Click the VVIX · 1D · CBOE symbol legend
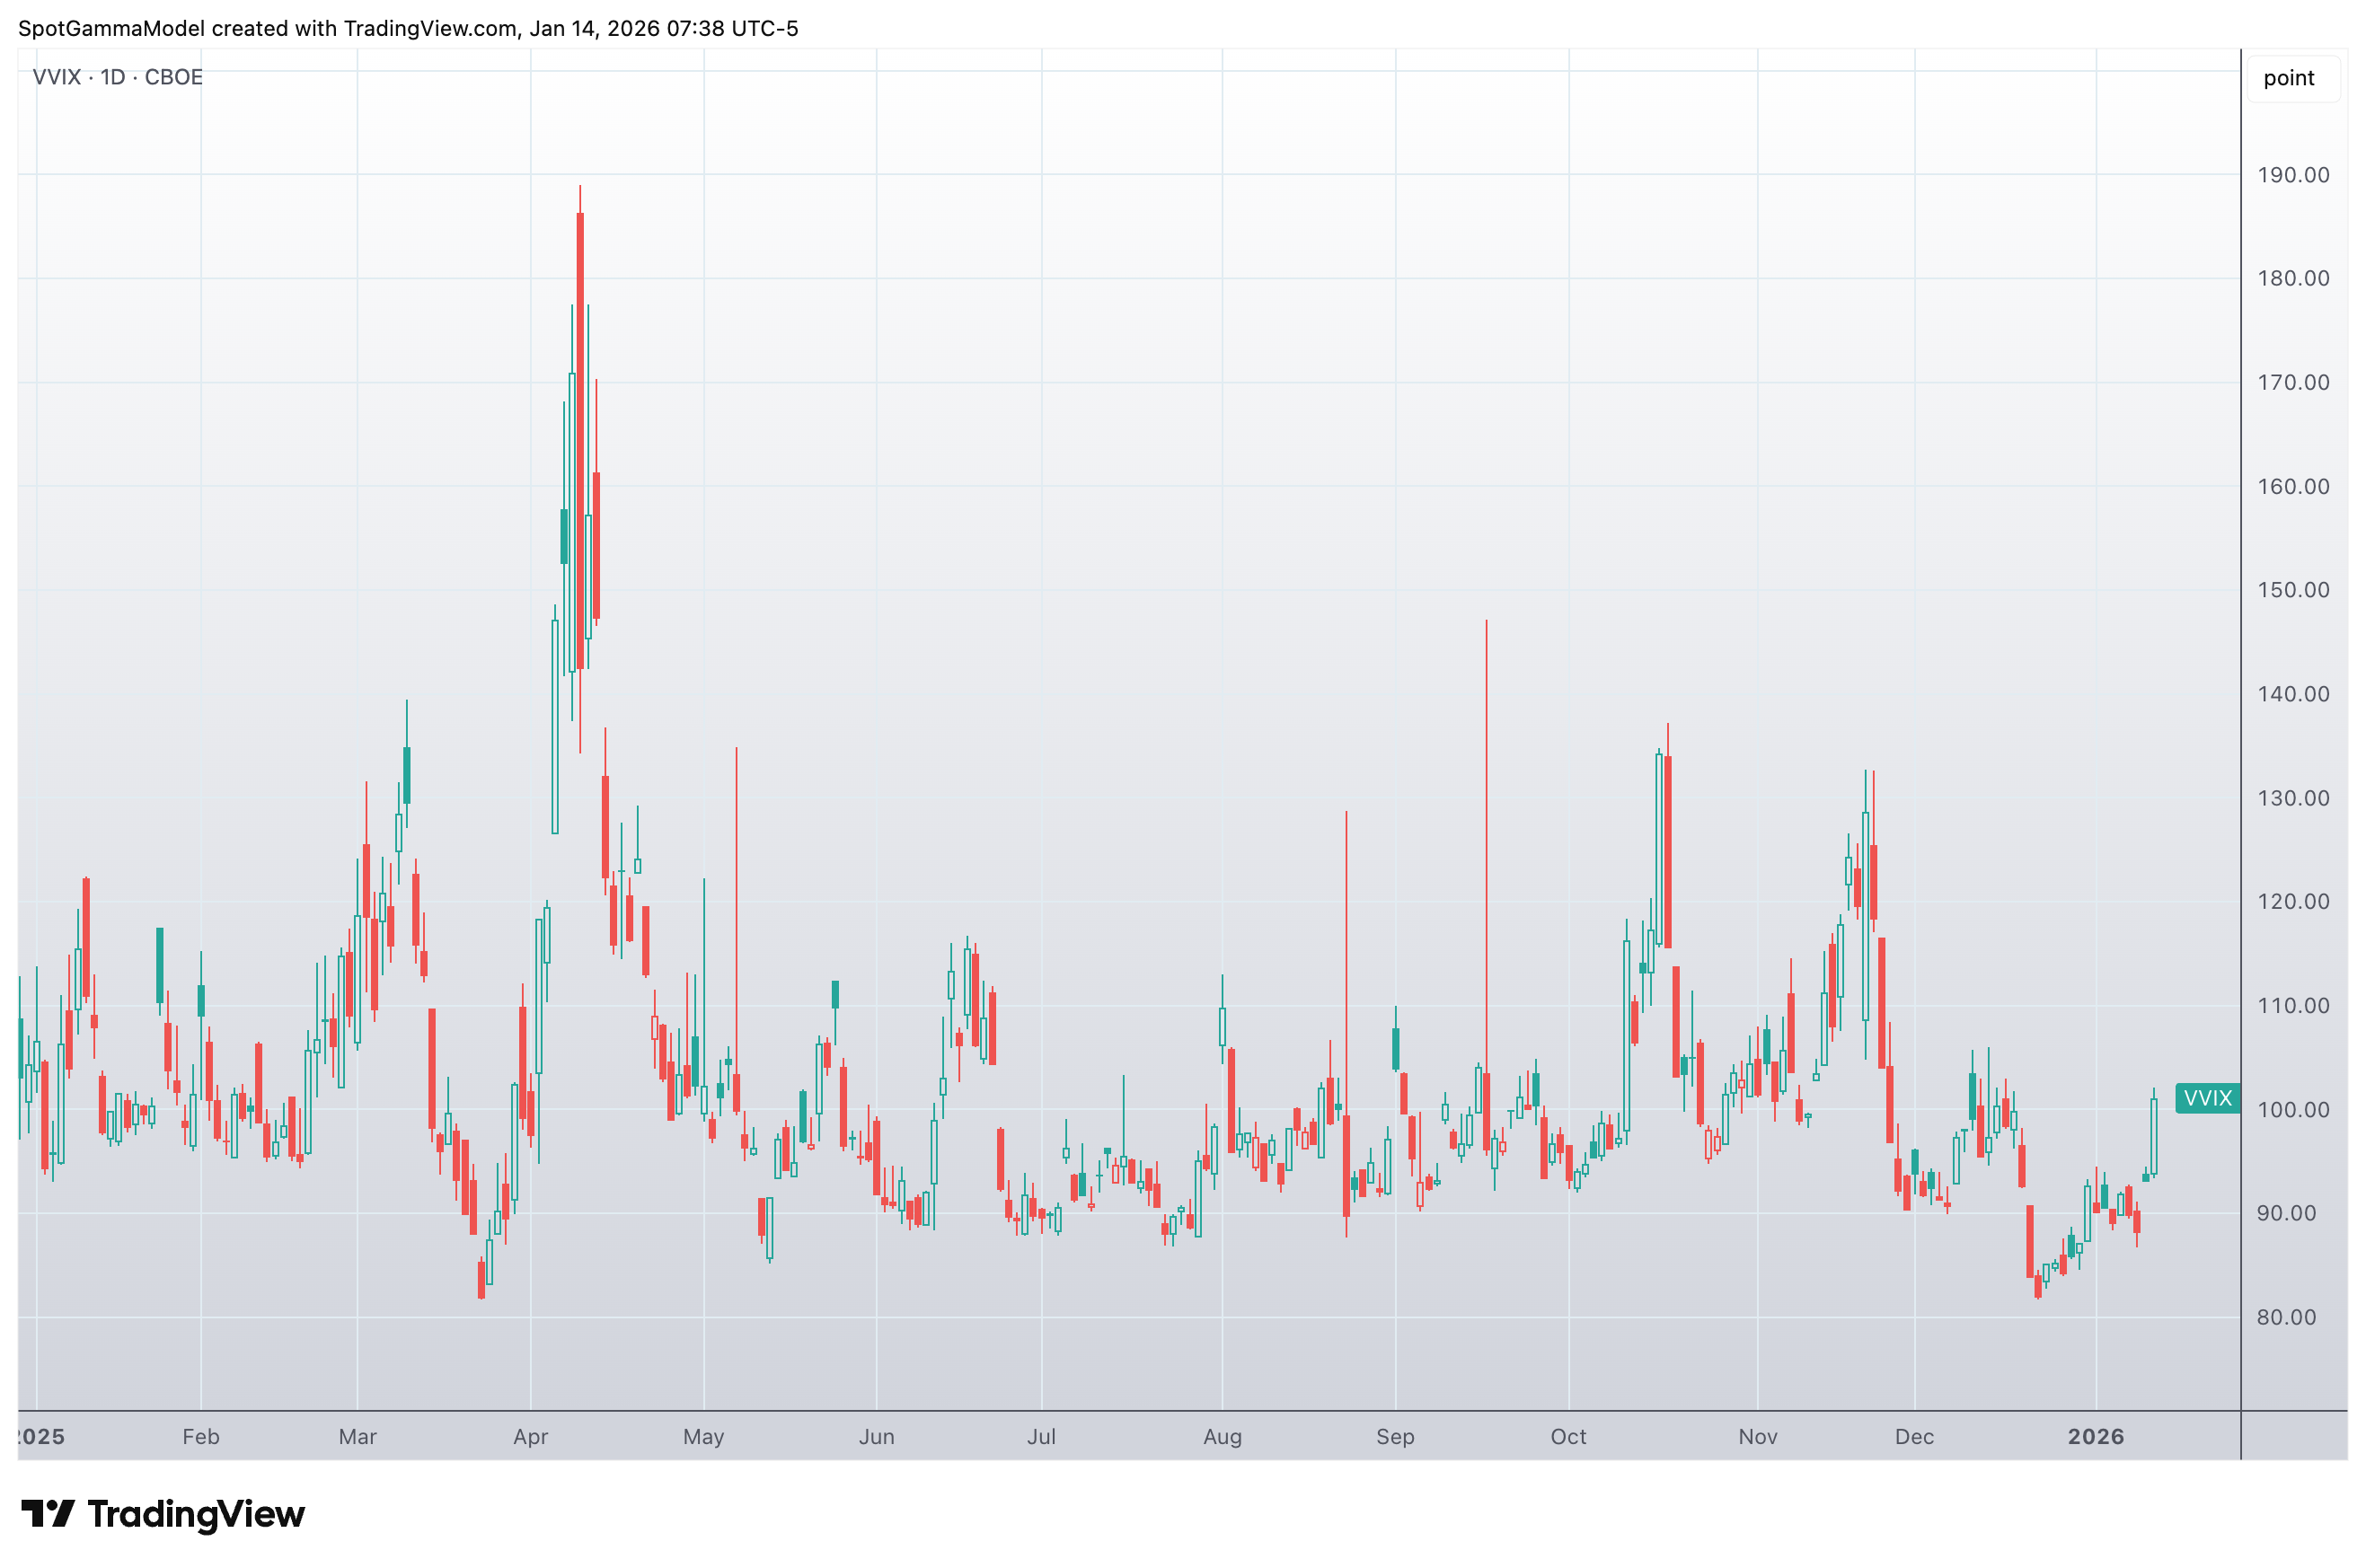Image resolution: width=2366 pixels, height=1568 pixels. click(117, 77)
